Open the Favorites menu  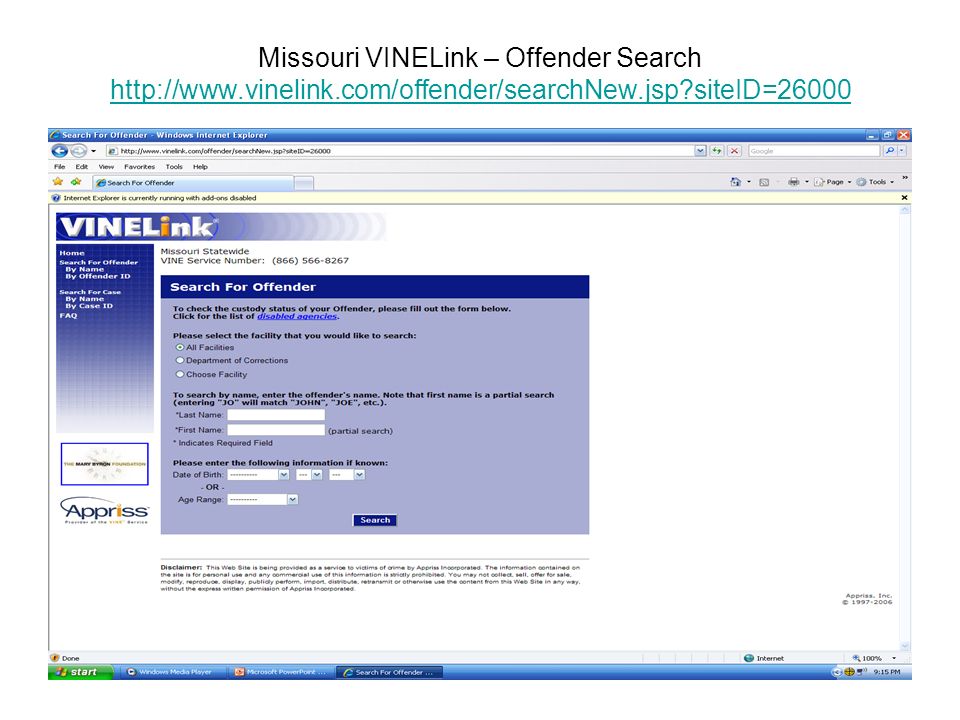coord(140,167)
